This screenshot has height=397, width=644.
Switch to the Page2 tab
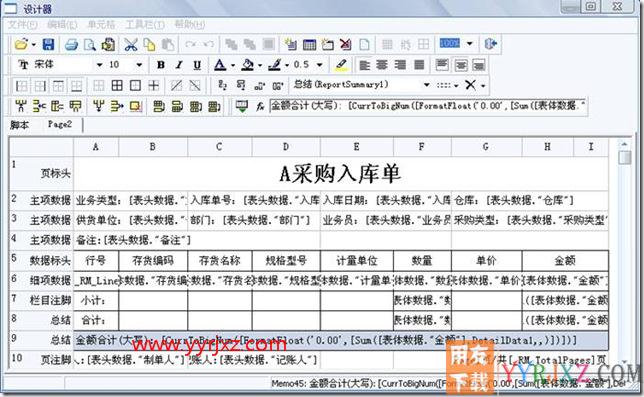tap(60, 124)
